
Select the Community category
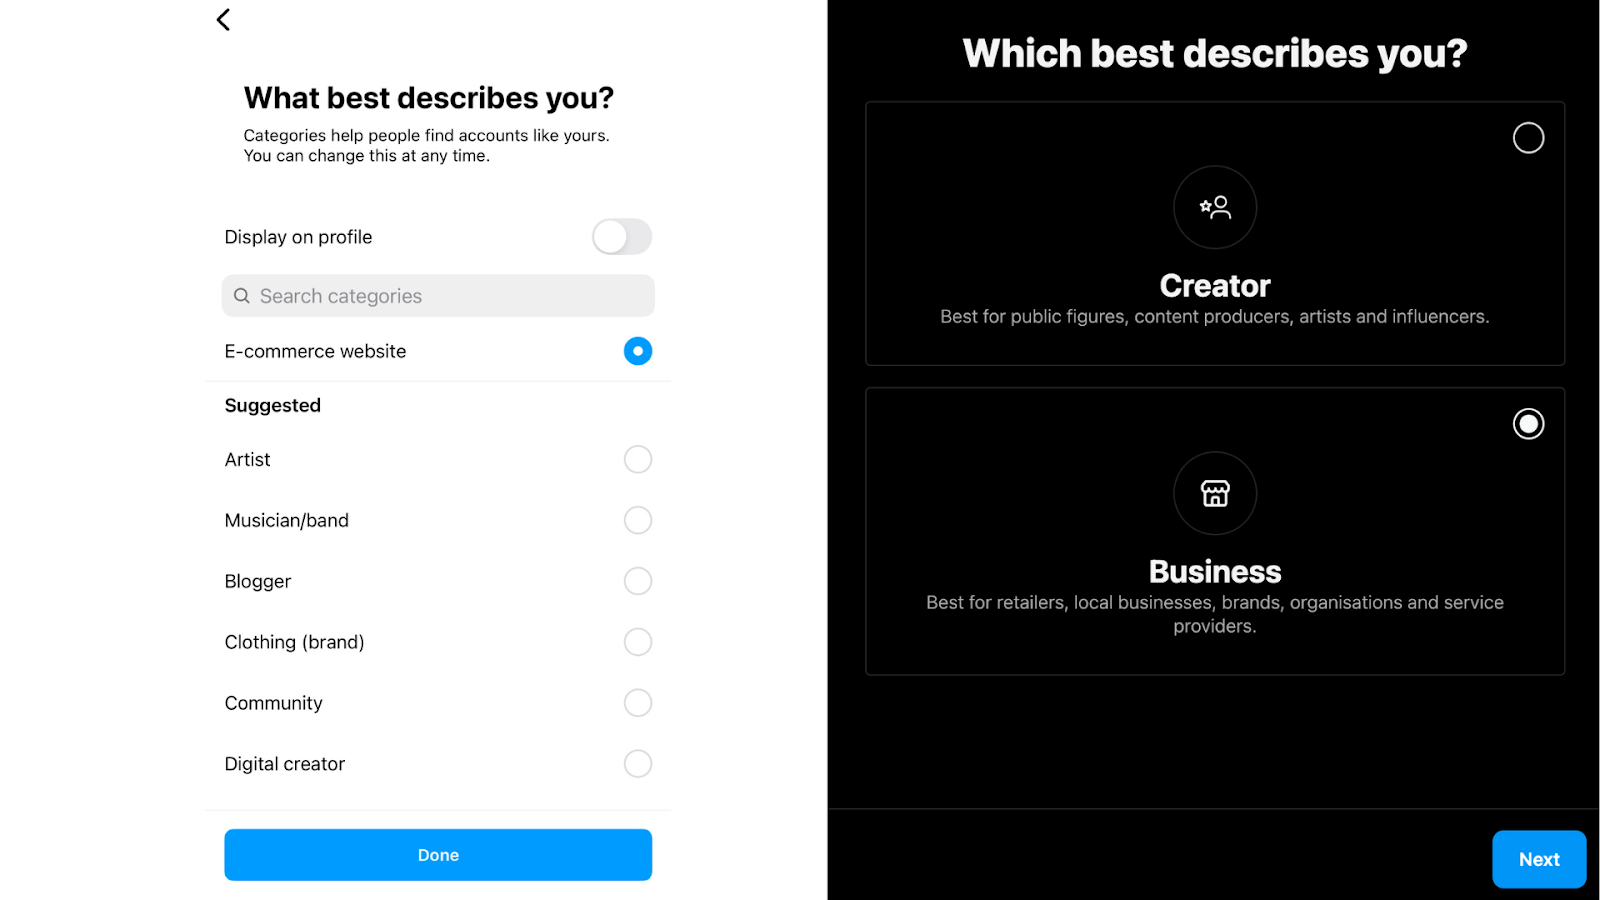tap(637, 703)
